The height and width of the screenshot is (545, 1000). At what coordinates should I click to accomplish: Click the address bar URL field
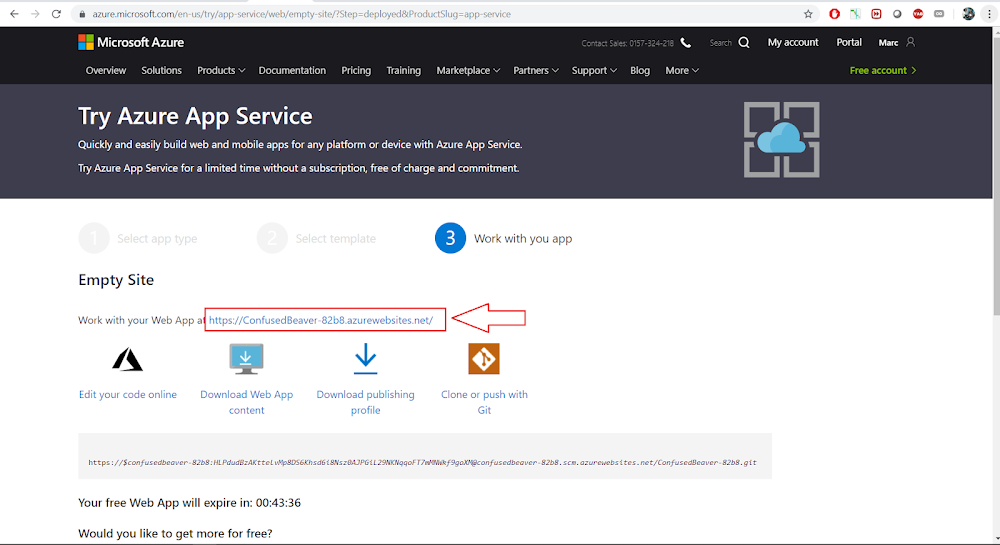(440, 14)
